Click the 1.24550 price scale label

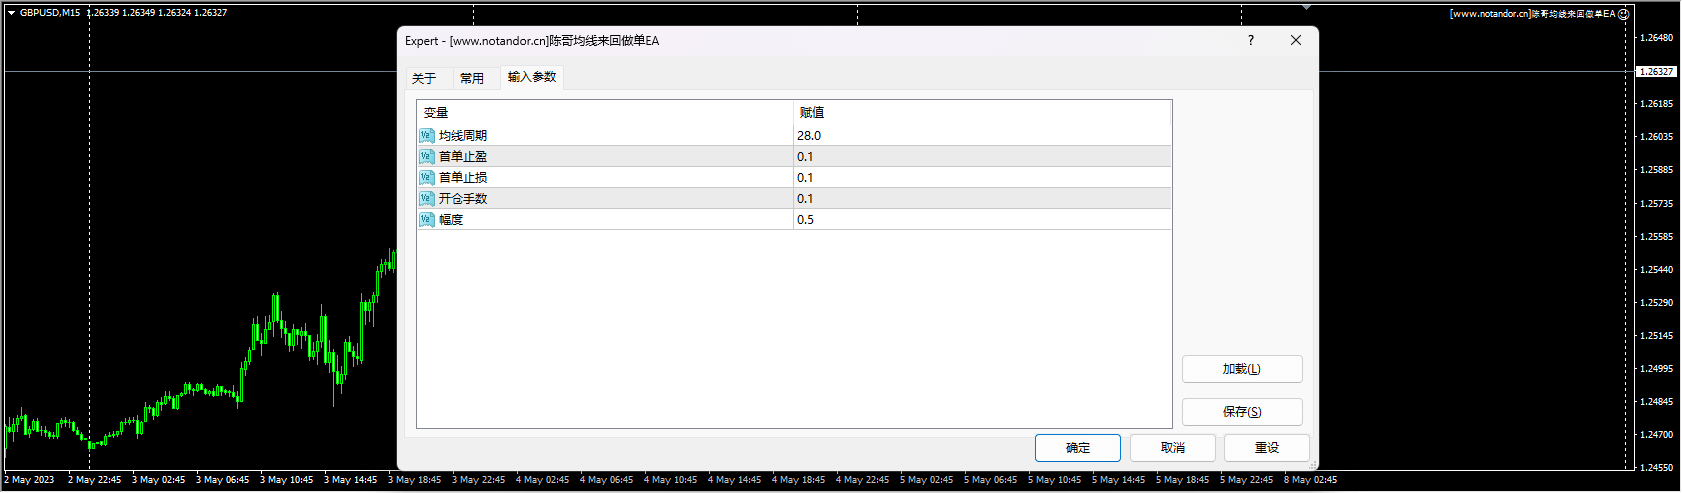tap(1657, 468)
